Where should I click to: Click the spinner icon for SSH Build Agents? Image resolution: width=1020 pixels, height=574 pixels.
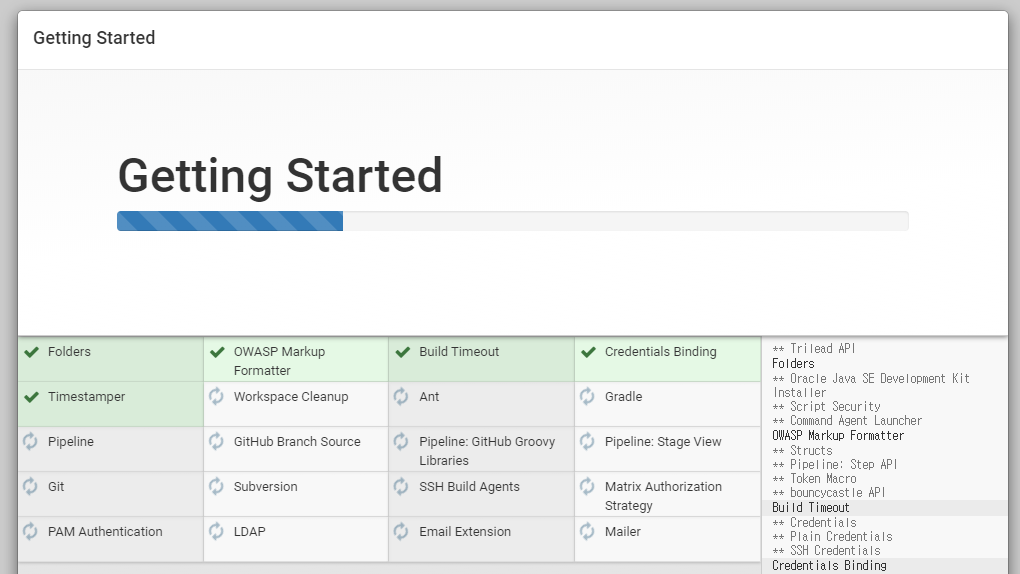(401, 486)
